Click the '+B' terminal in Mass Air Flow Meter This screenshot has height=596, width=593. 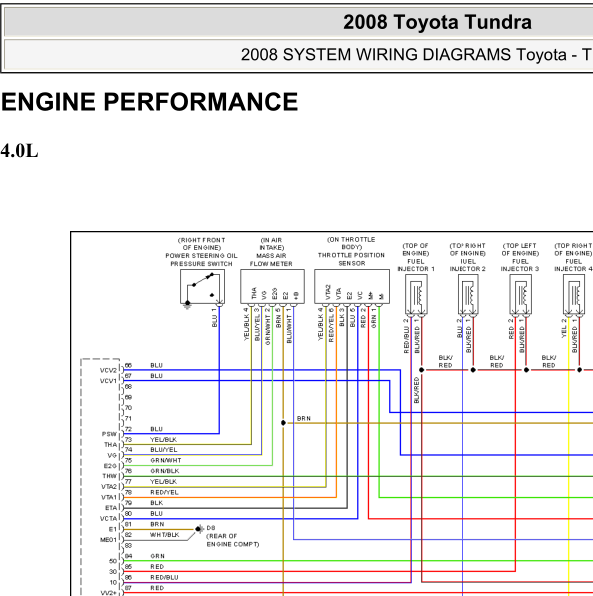tap(296, 295)
